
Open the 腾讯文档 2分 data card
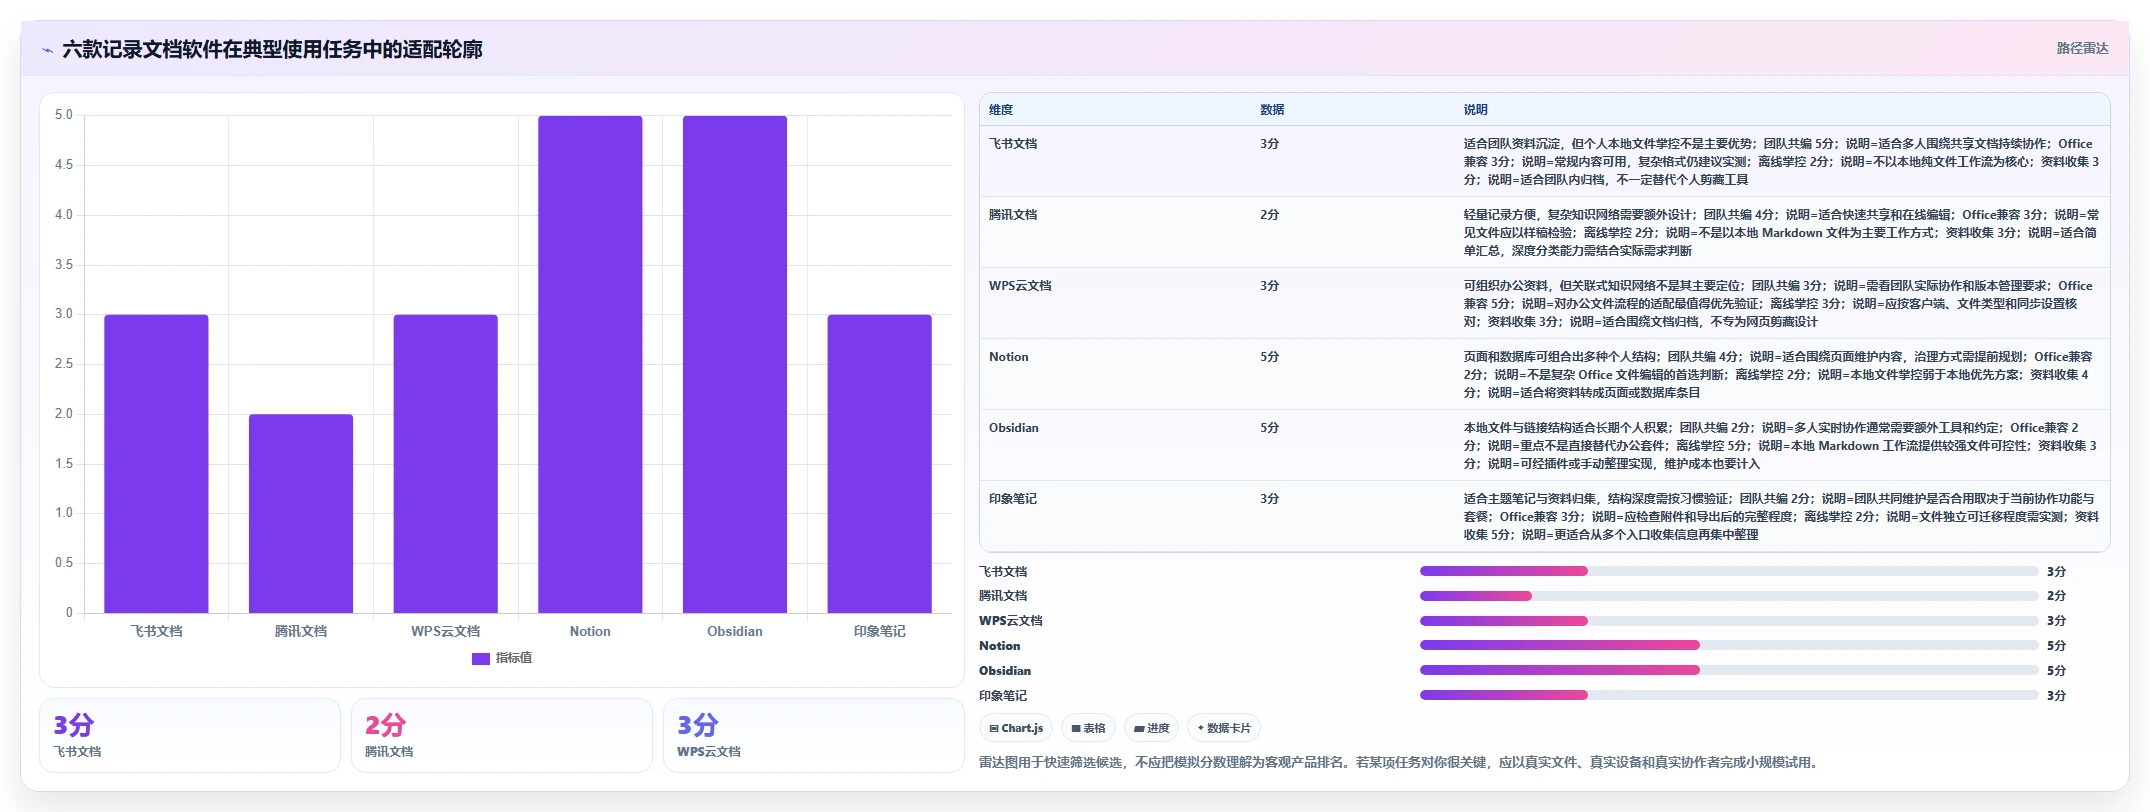click(x=502, y=735)
